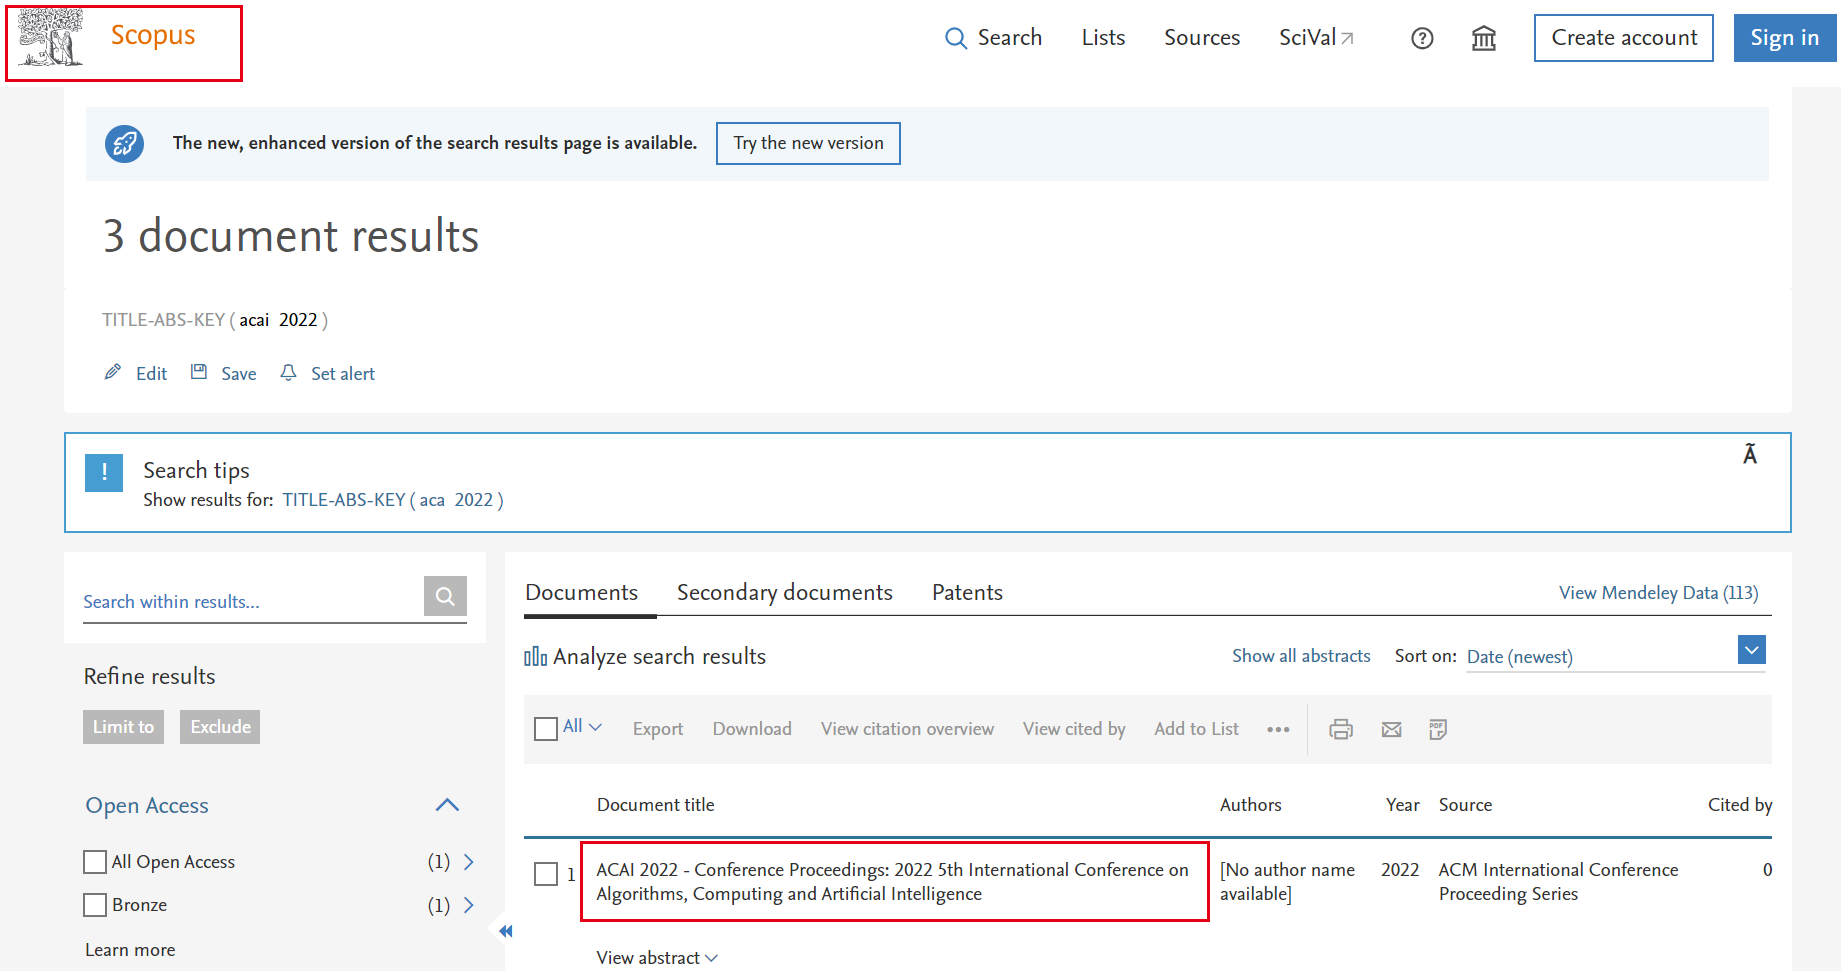Collapse the refine panel with double arrow
The height and width of the screenshot is (971, 1841).
point(506,931)
